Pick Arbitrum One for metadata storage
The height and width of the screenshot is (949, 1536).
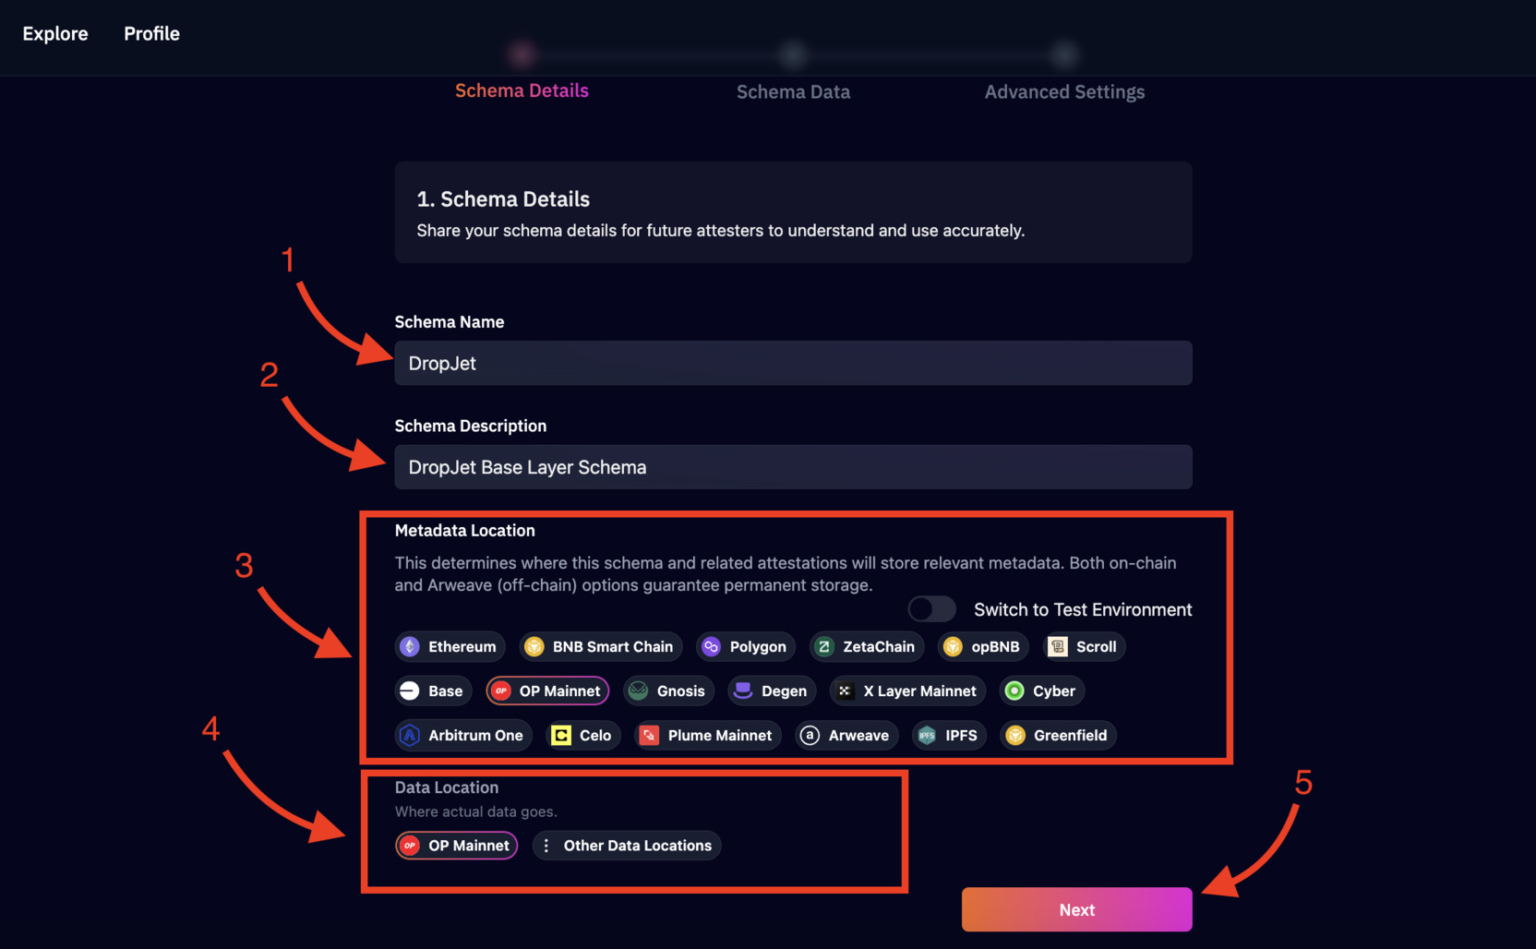tap(462, 735)
